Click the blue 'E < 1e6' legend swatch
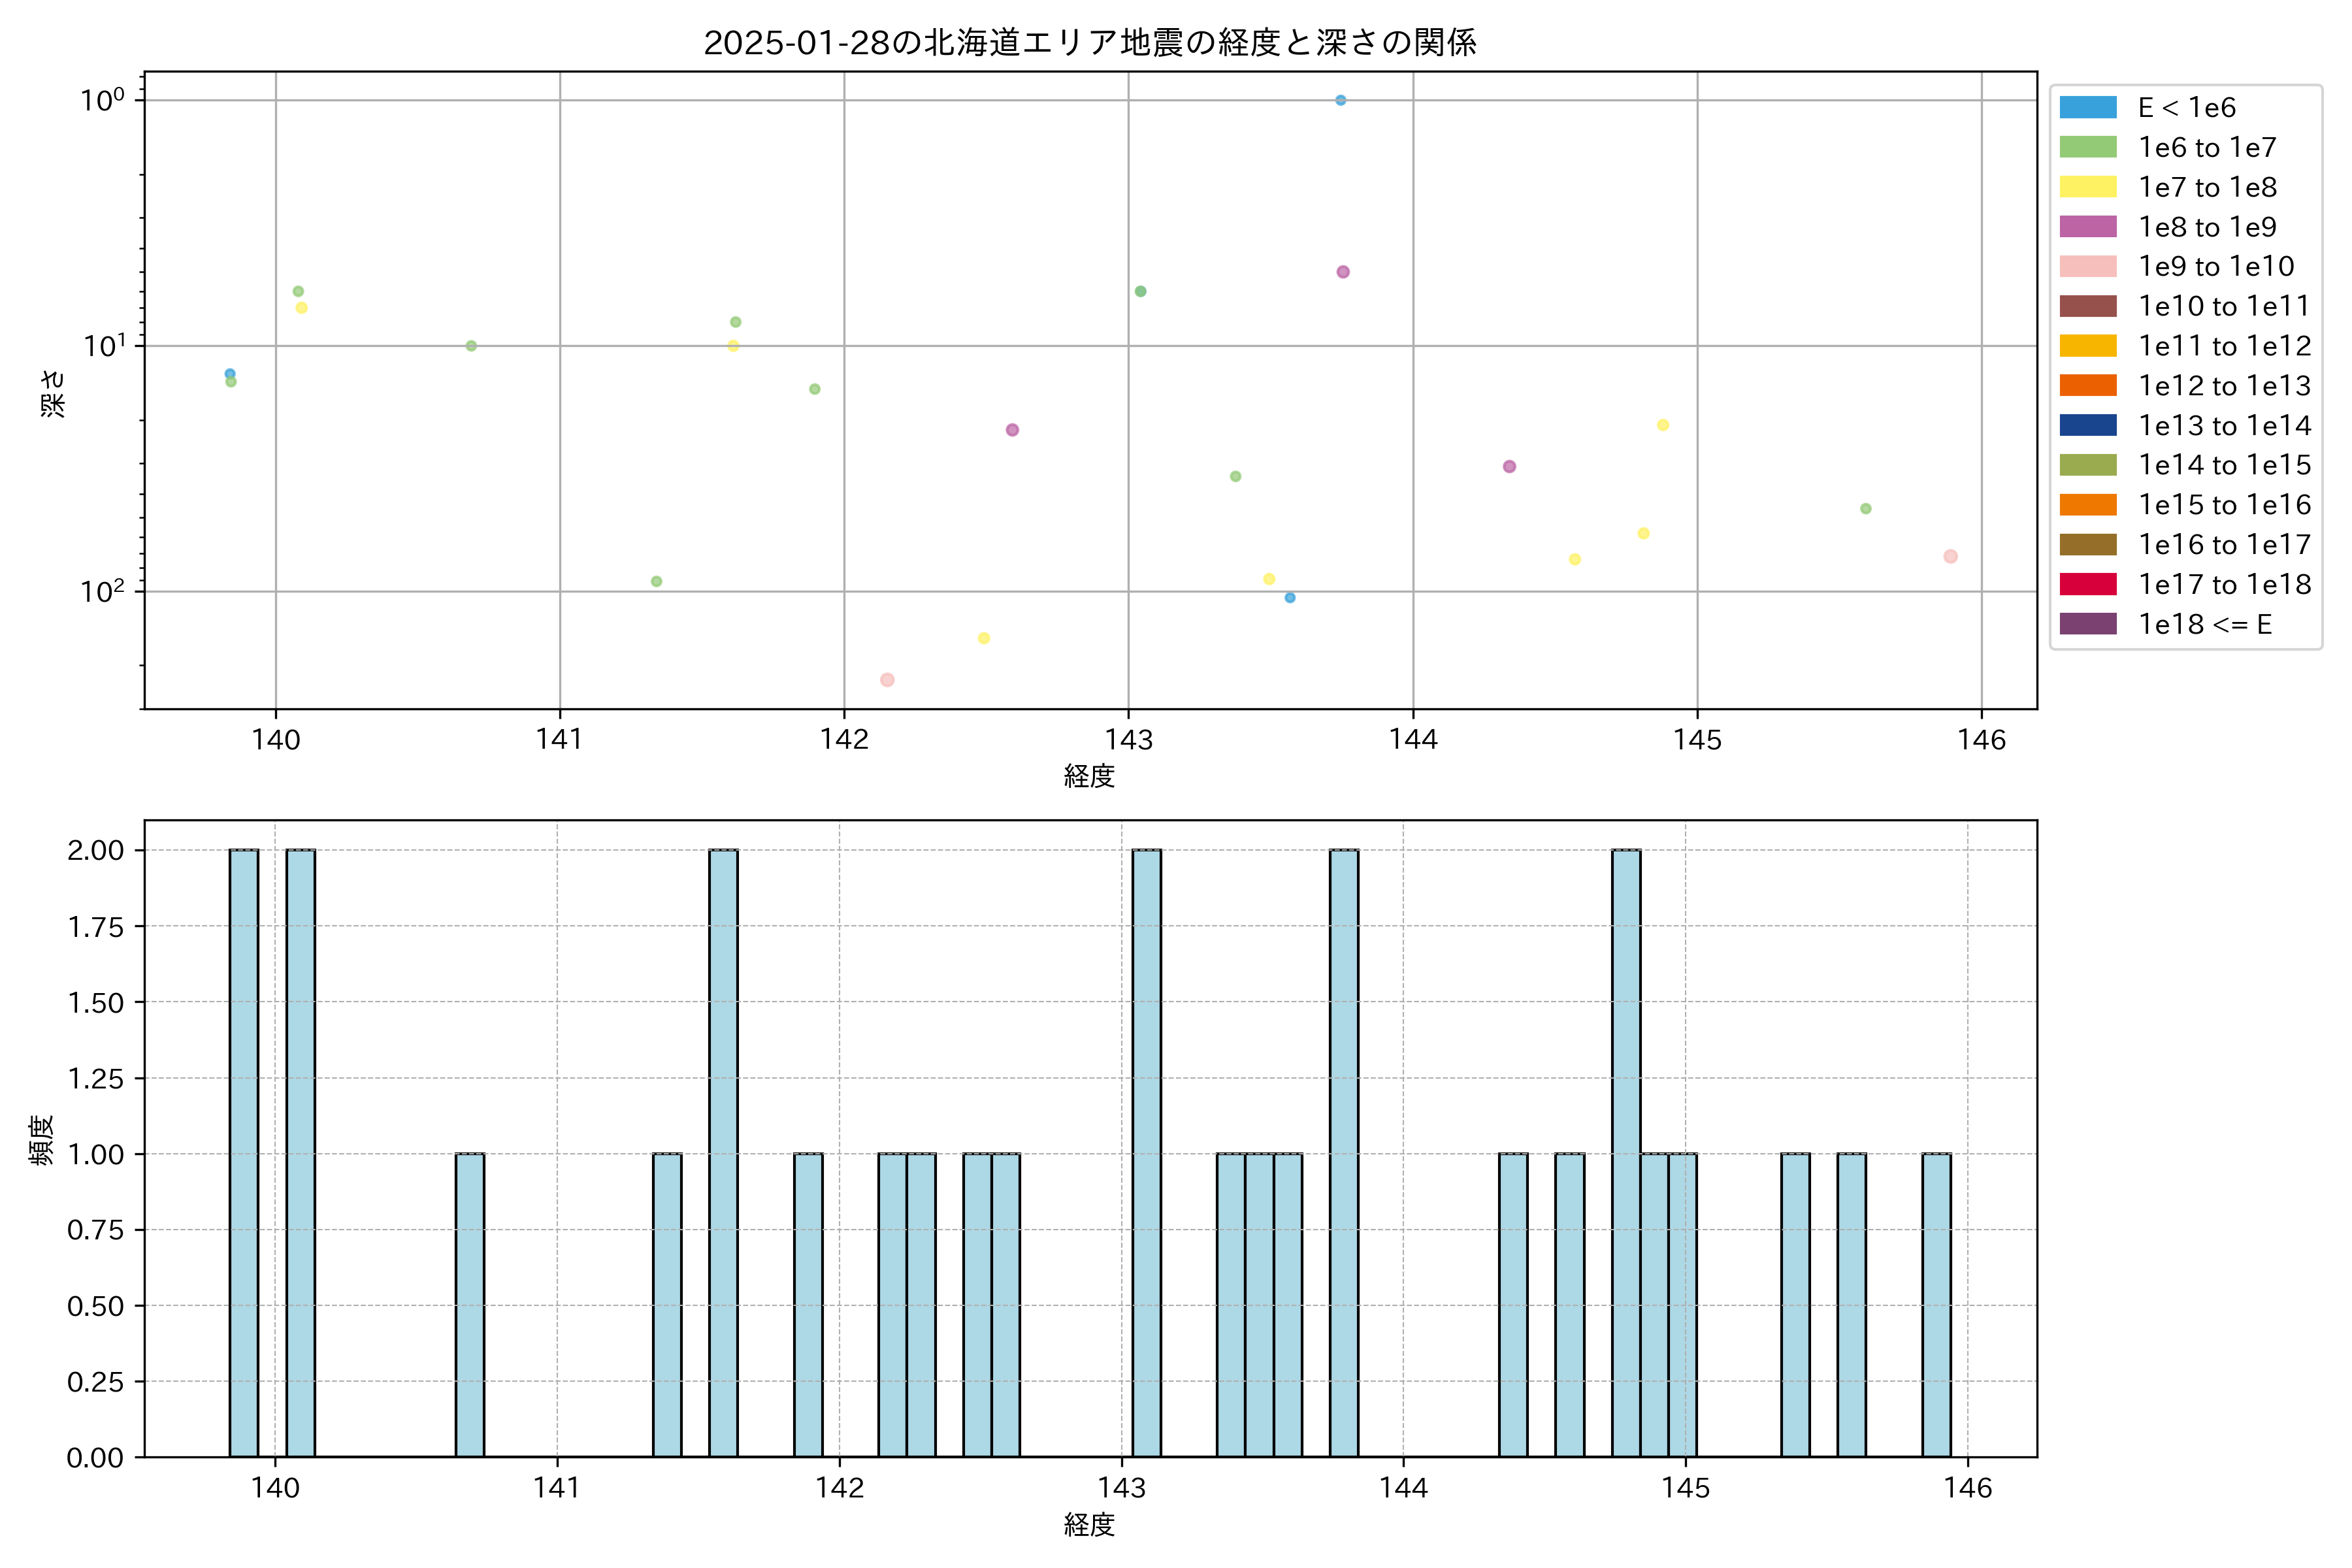Screen dimensions: 2352x1568 (2088, 108)
